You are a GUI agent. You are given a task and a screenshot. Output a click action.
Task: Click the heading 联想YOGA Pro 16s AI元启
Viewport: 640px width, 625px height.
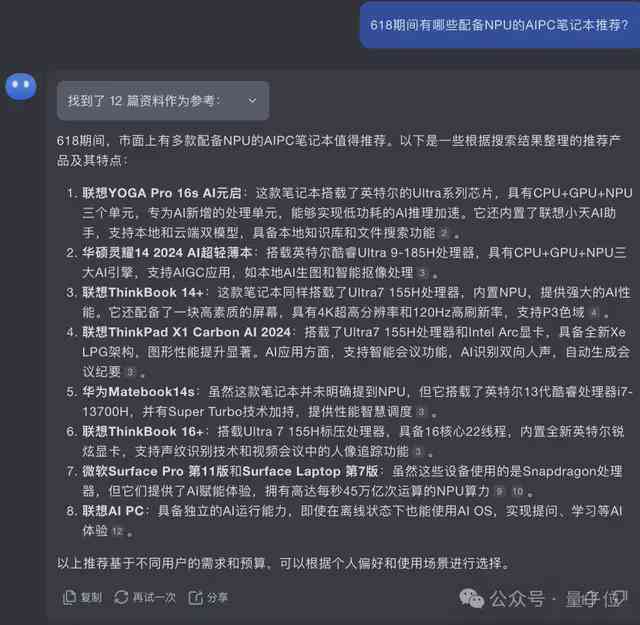pyautogui.click(x=162, y=193)
